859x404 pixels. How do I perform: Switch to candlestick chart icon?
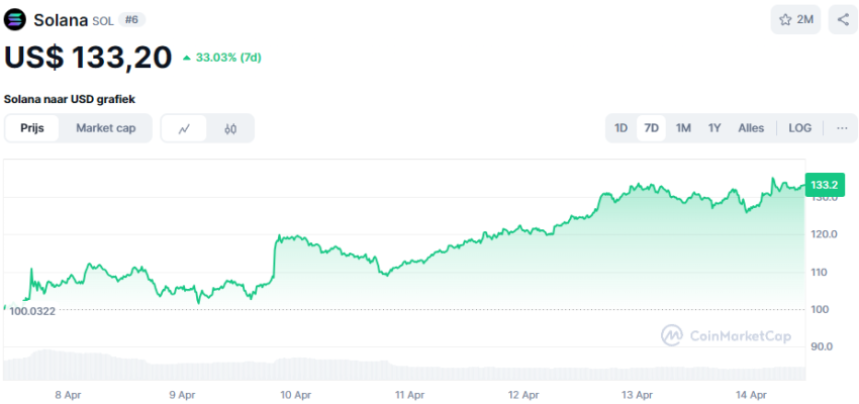(230, 128)
